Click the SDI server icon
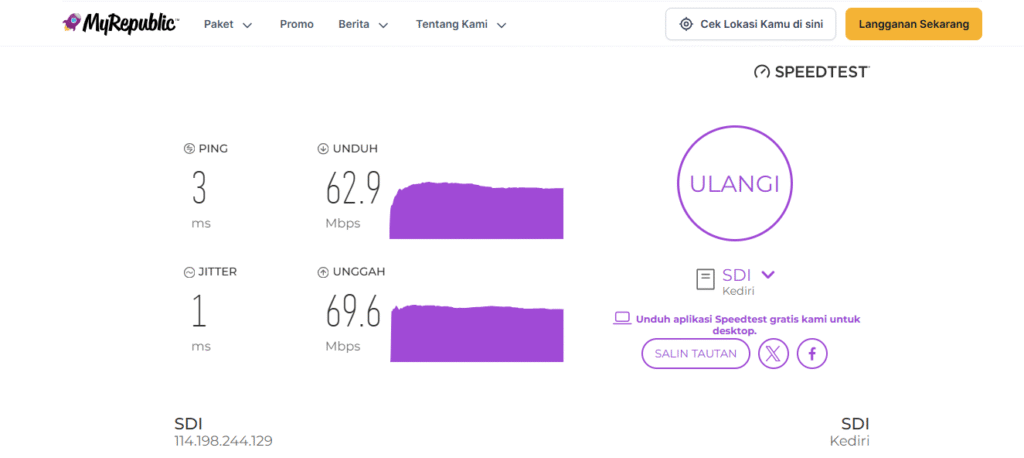The width and height of the screenshot is (1024, 458). coord(705,279)
